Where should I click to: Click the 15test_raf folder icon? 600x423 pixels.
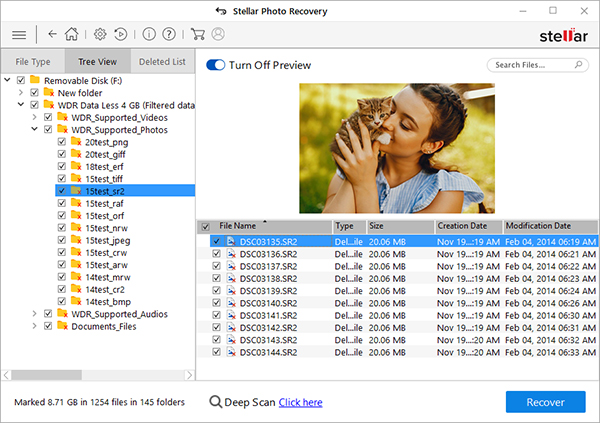pos(76,203)
